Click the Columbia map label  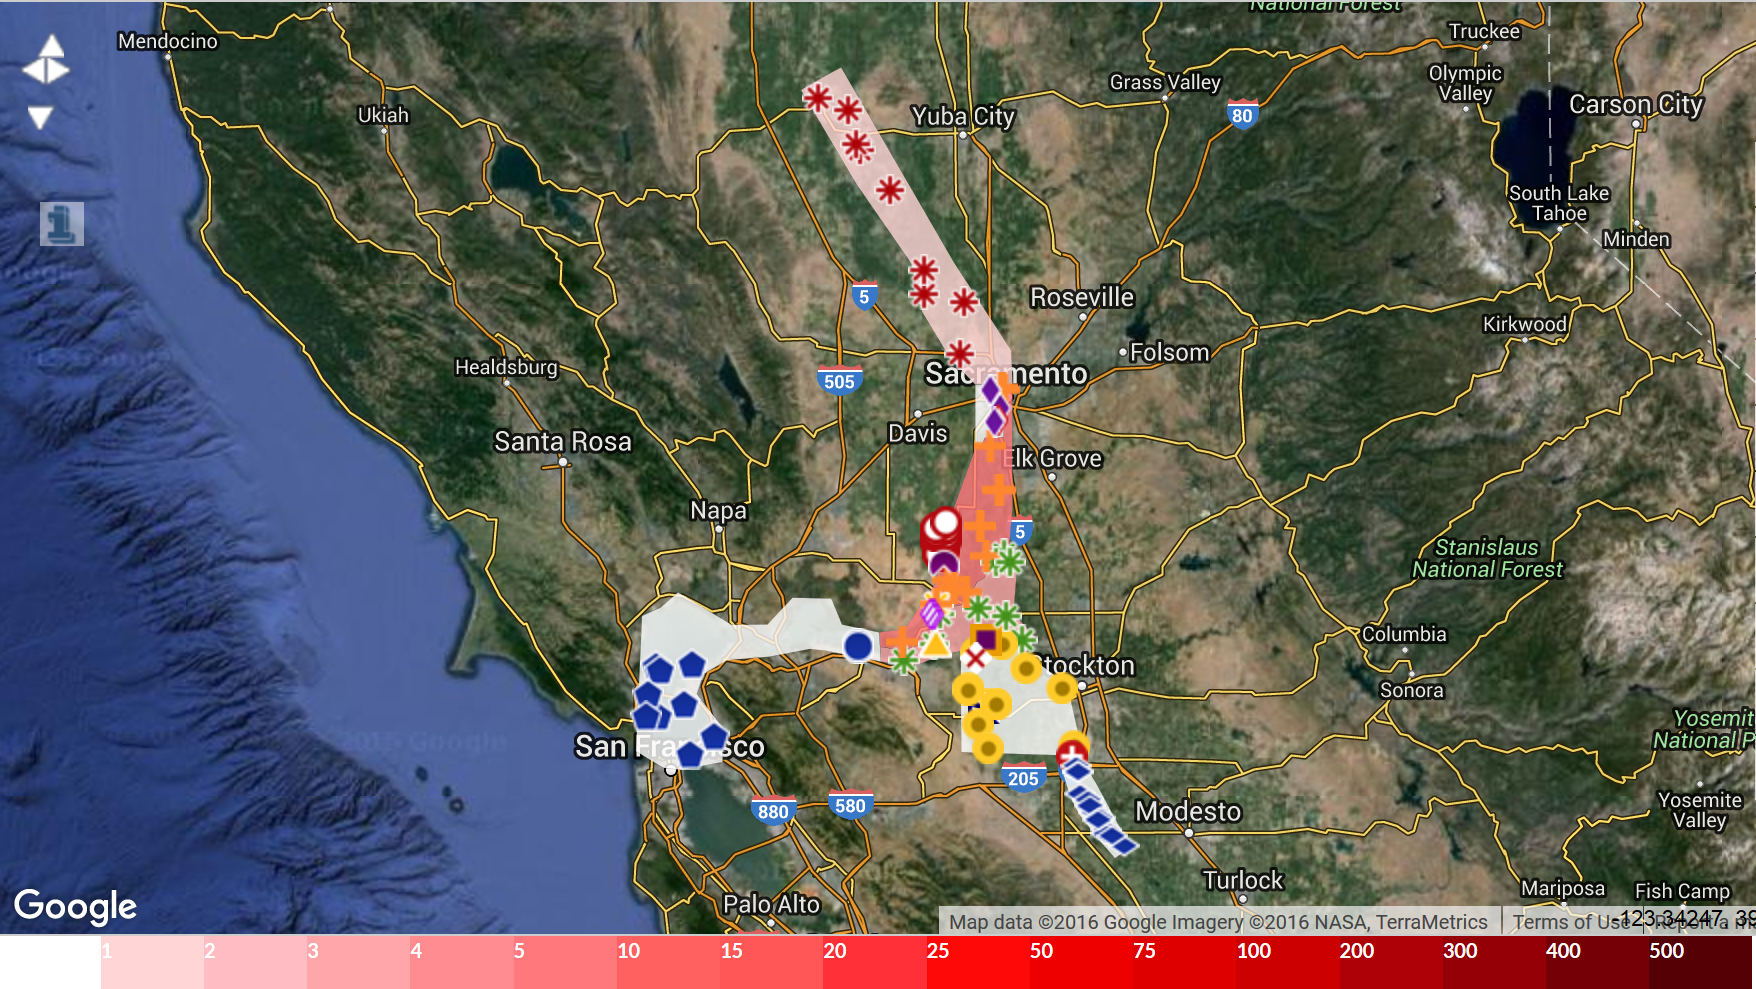tap(1404, 634)
